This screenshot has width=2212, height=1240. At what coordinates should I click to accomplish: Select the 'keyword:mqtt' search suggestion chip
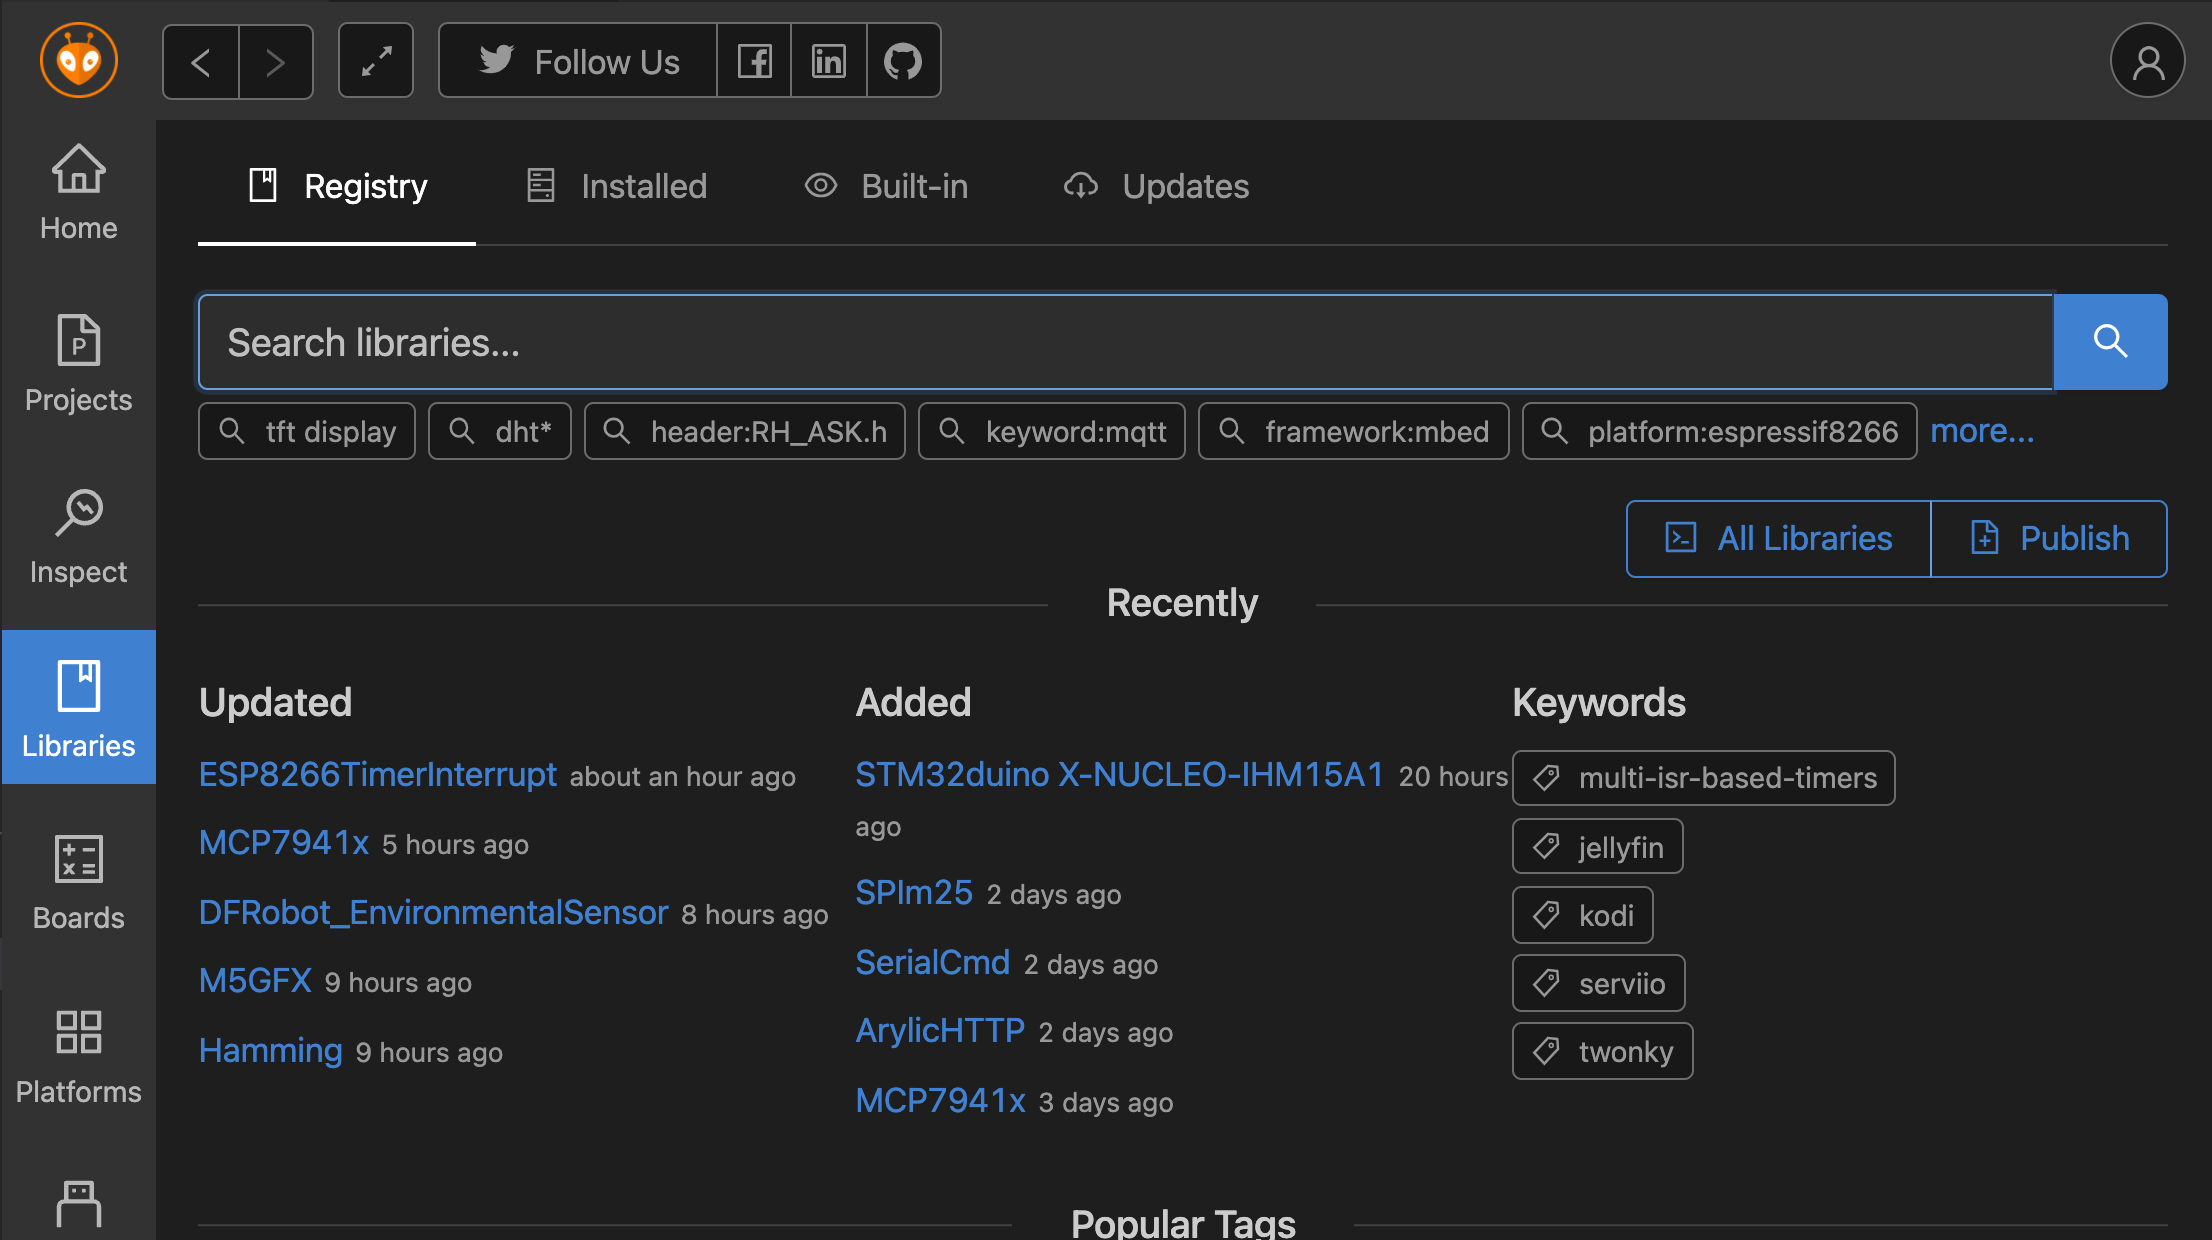1052,431
